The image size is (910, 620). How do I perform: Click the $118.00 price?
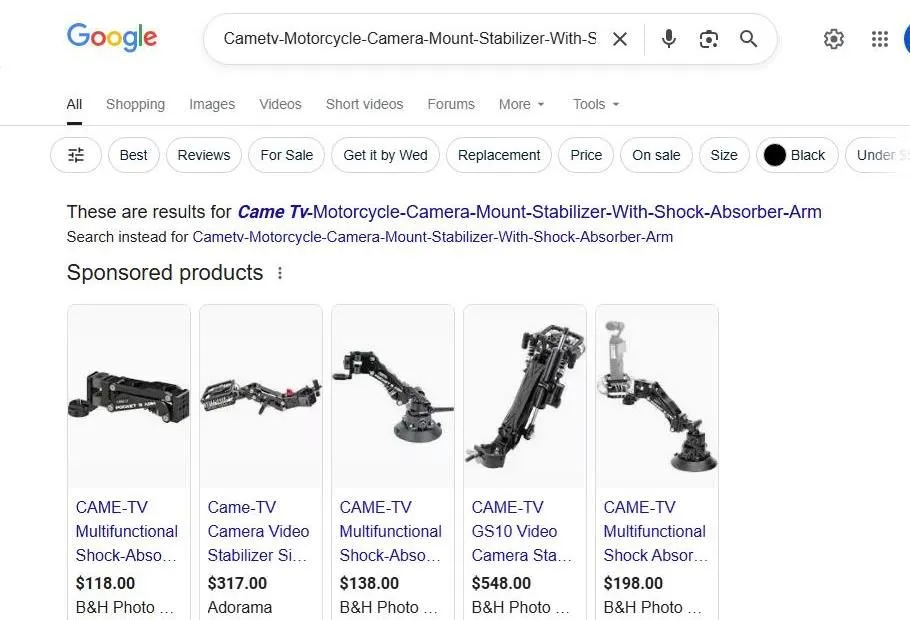point(105,583)
